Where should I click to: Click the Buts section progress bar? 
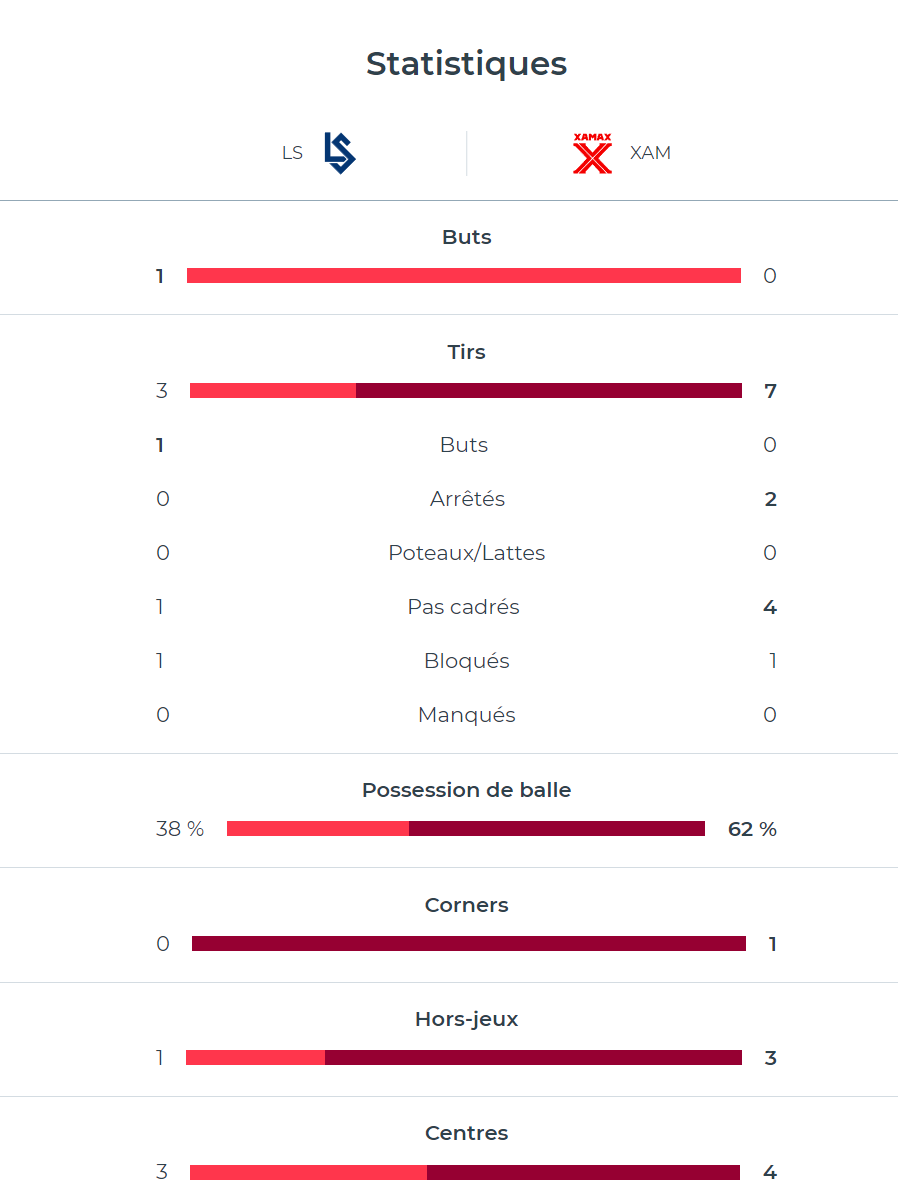464,276
